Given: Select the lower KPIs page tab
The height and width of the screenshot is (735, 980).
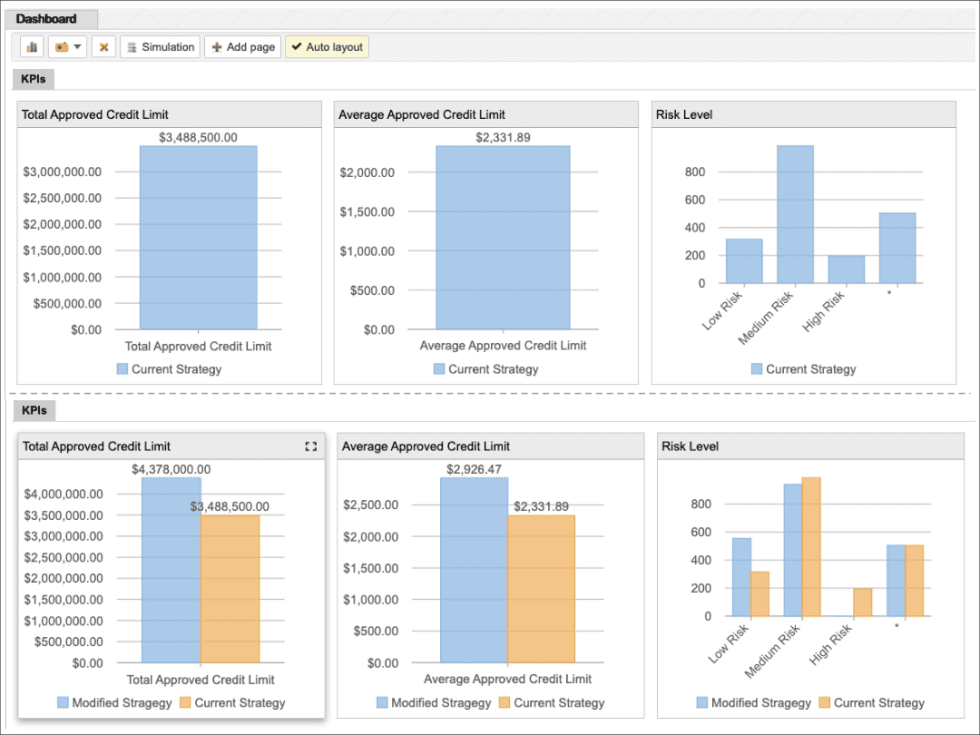Looking at the screenshot, I should point(34,411).
